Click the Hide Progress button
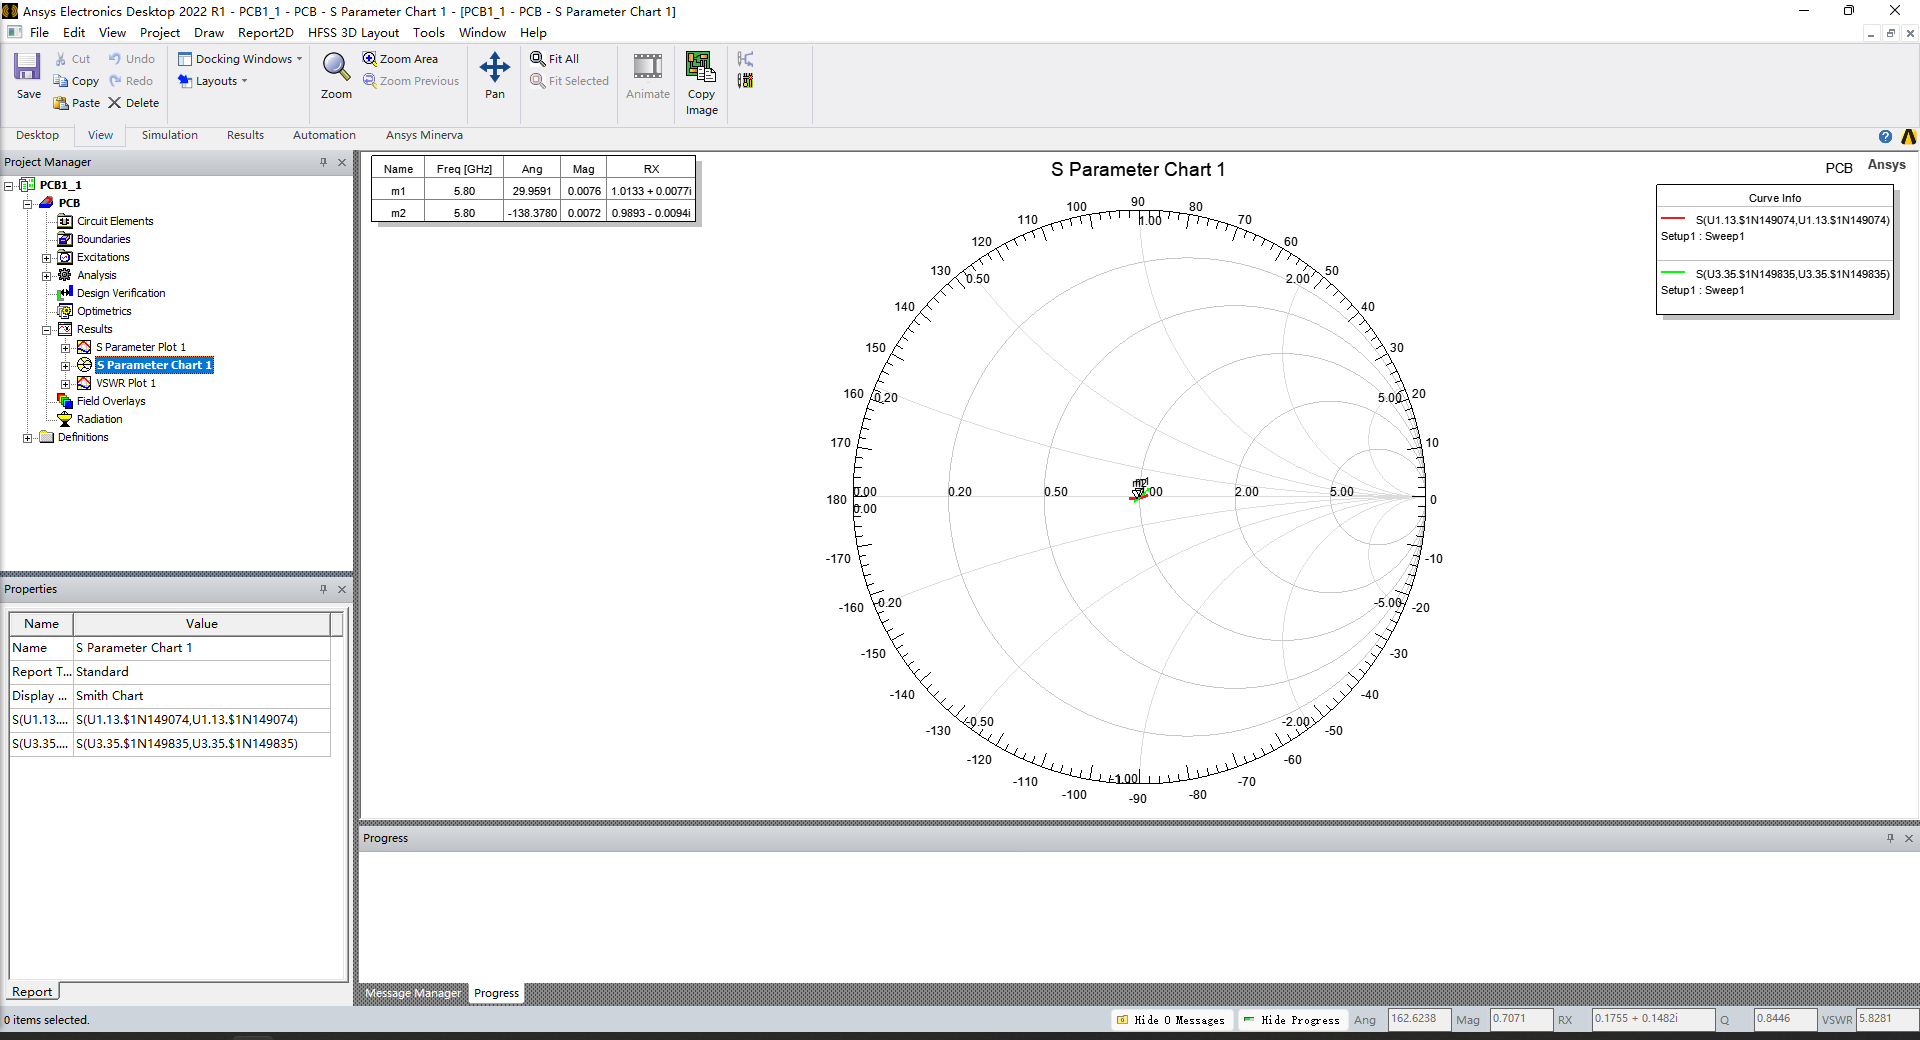Image resolution: width=1920 pixels, height=1040 pixels. tap(1292, 1020)
